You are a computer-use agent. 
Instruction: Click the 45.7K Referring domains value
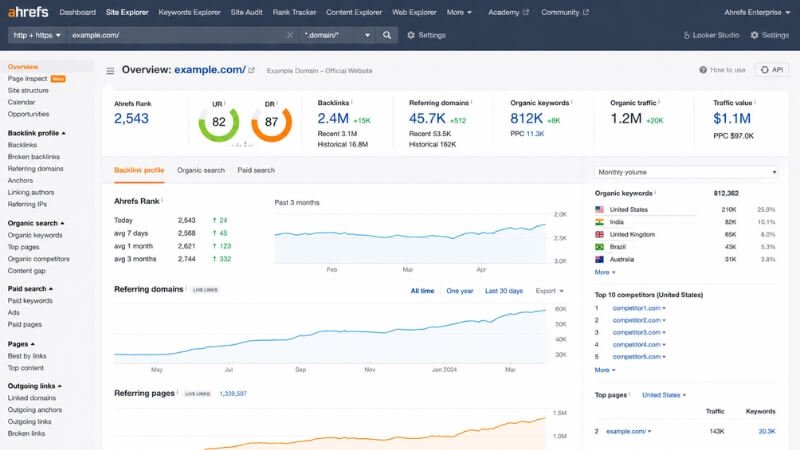[x=427, y=118]
